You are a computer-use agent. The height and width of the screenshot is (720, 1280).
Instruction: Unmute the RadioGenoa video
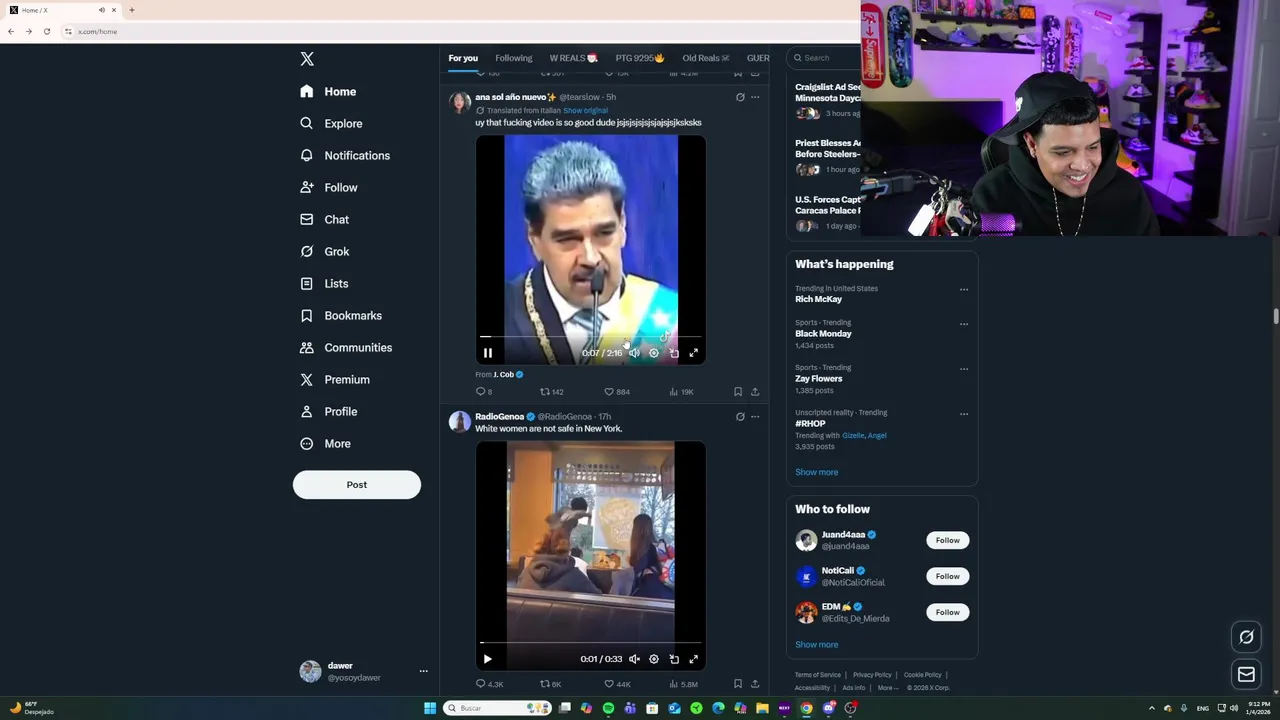click(x=634, y=659)
